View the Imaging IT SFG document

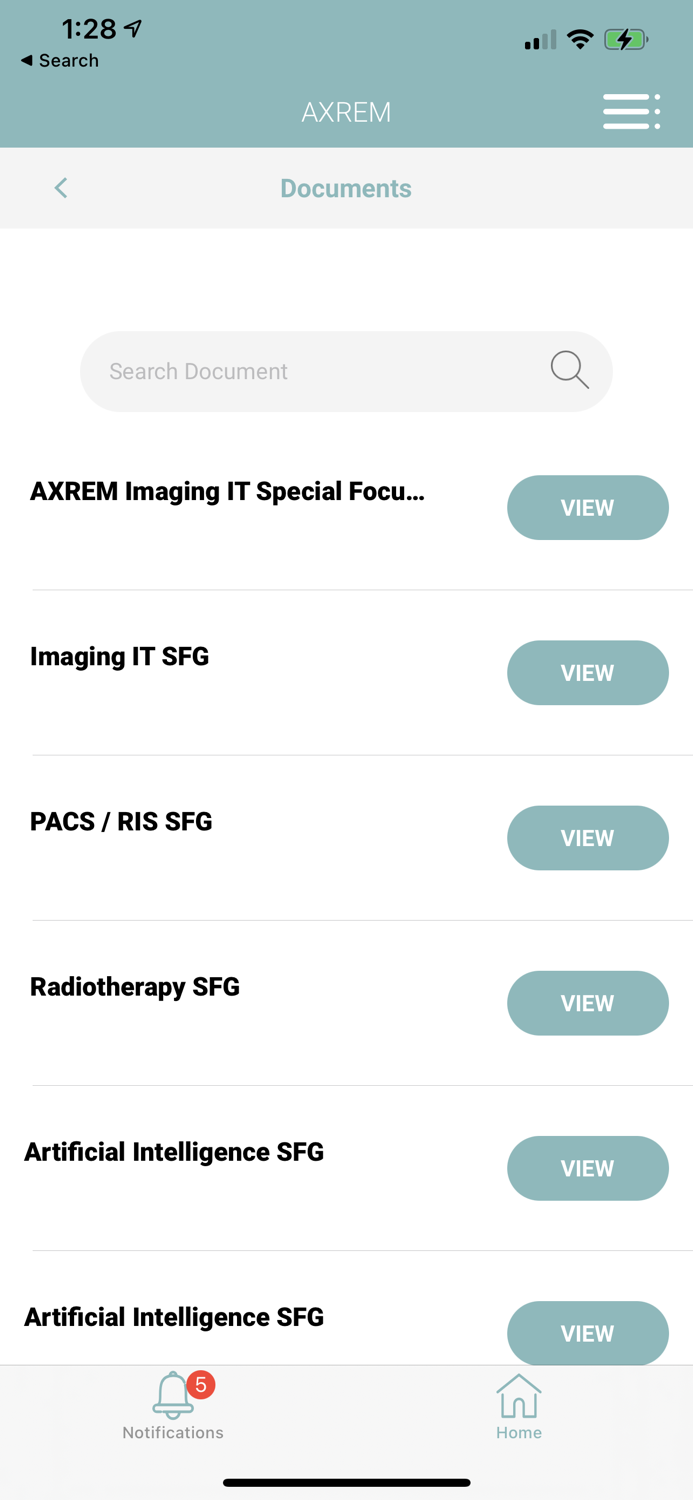[x=587, y=673]
